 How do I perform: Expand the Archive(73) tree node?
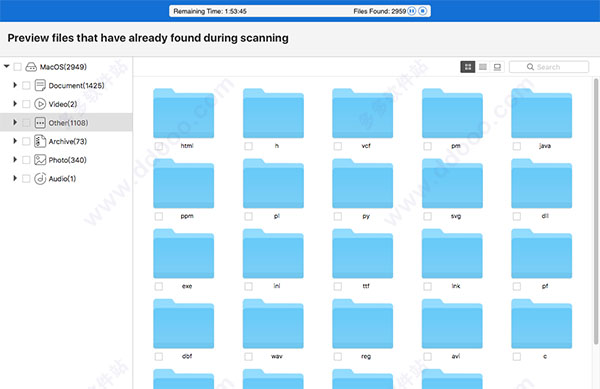pyautogui.click(x=15, y=141)
